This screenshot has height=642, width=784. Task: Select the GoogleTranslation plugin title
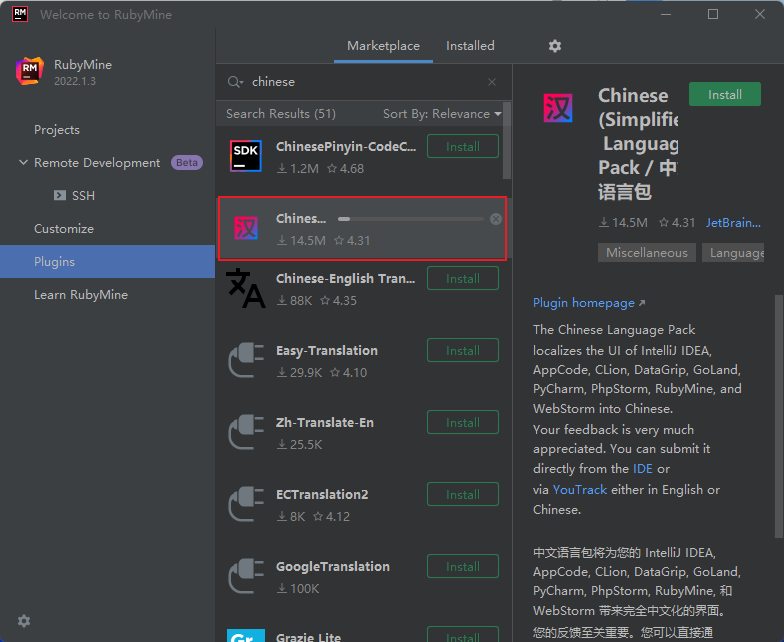coord(332,566)
